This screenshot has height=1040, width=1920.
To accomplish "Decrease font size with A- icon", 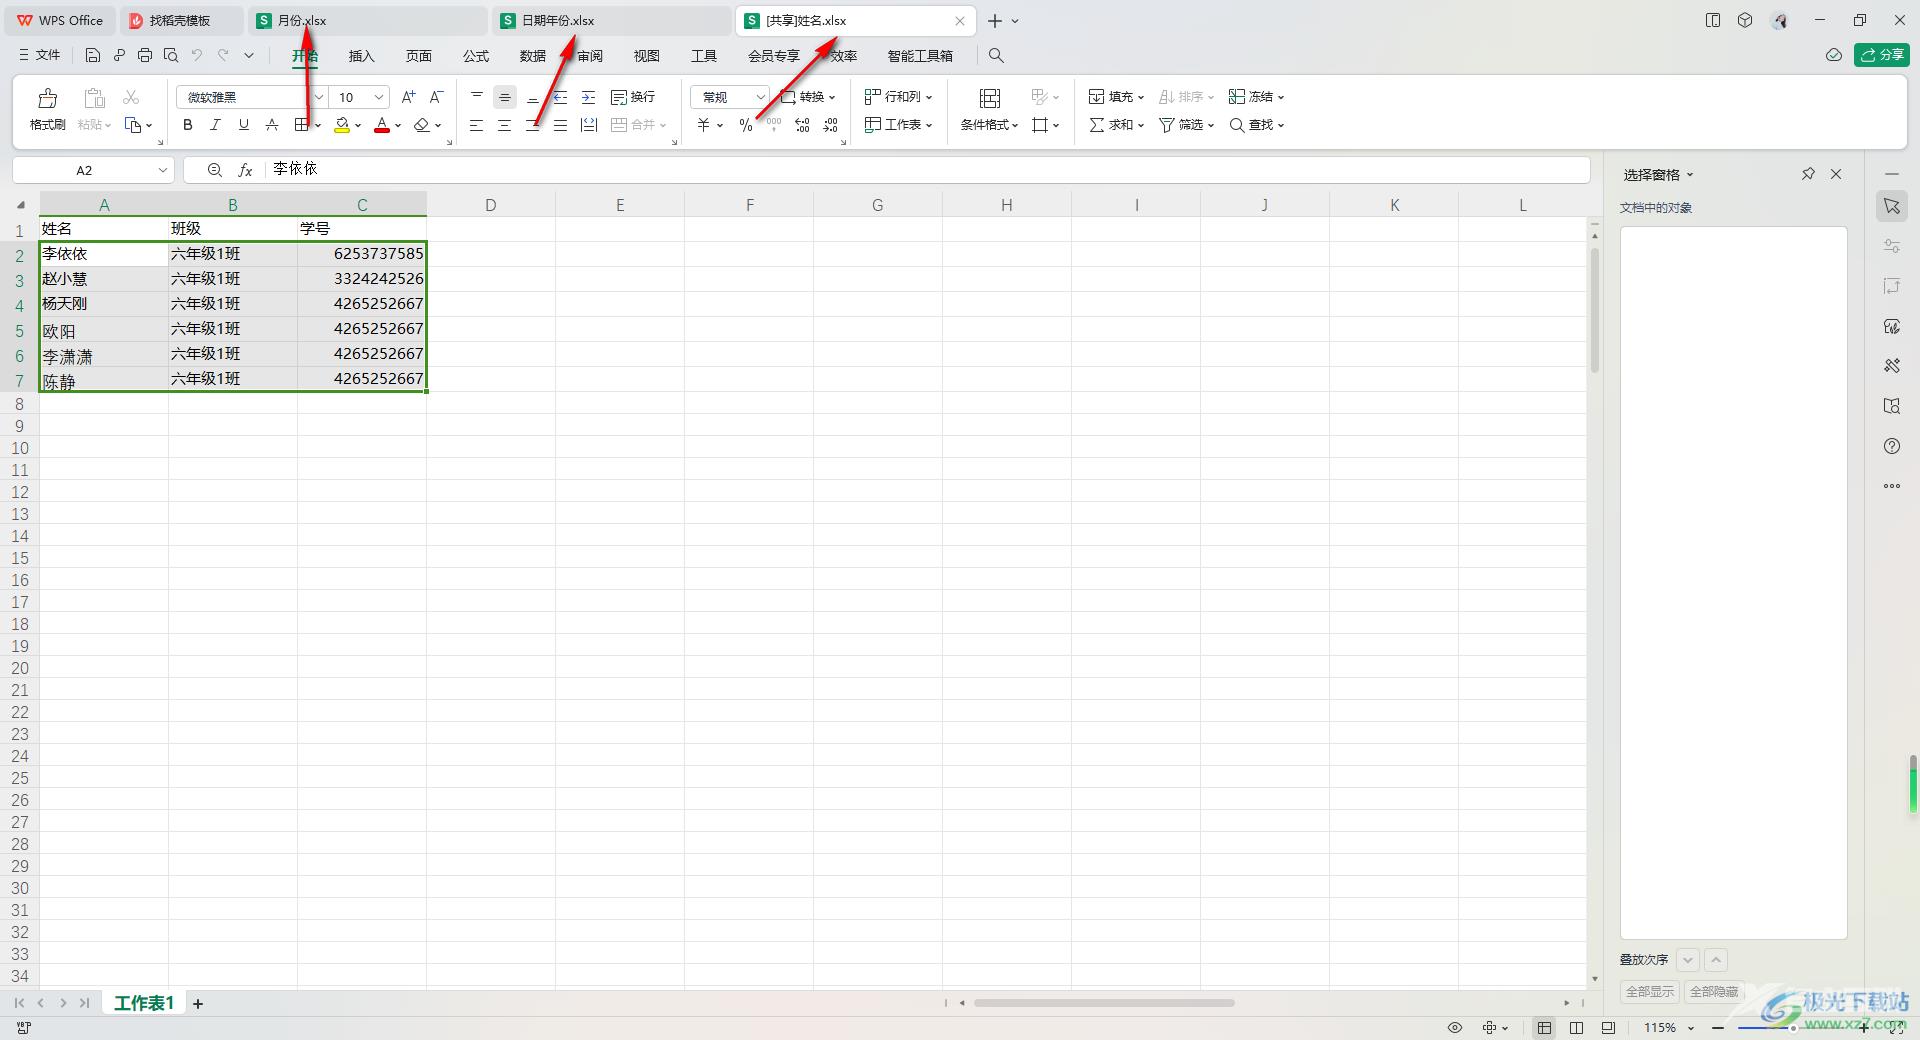I will pos(436,97).
